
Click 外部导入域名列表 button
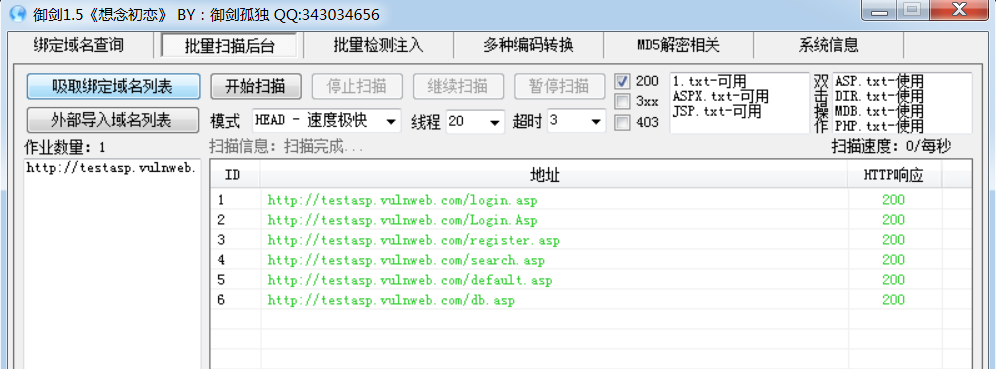pyautogui.click(x=113, y=119)
